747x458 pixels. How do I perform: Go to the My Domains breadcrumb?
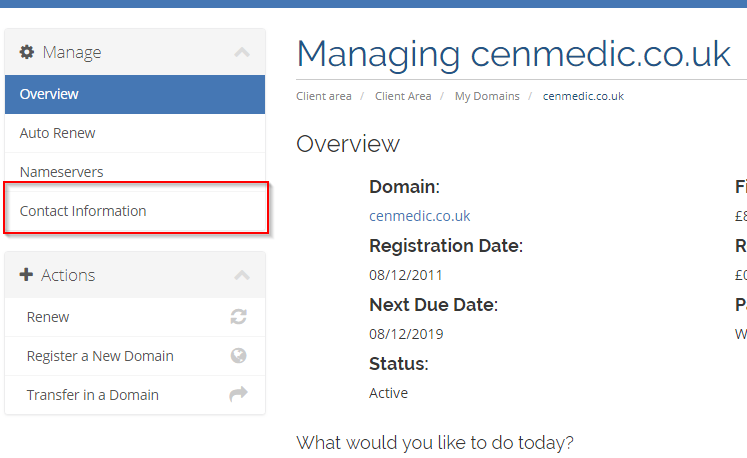(x=487, y=96)
